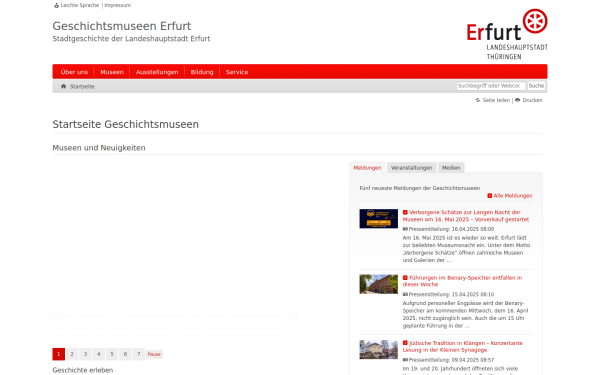This screenshot has width=600, height=375.
Task: Click the text Pressemitteilung: 15.04.2025 08:10
Action: coord(451,295)
